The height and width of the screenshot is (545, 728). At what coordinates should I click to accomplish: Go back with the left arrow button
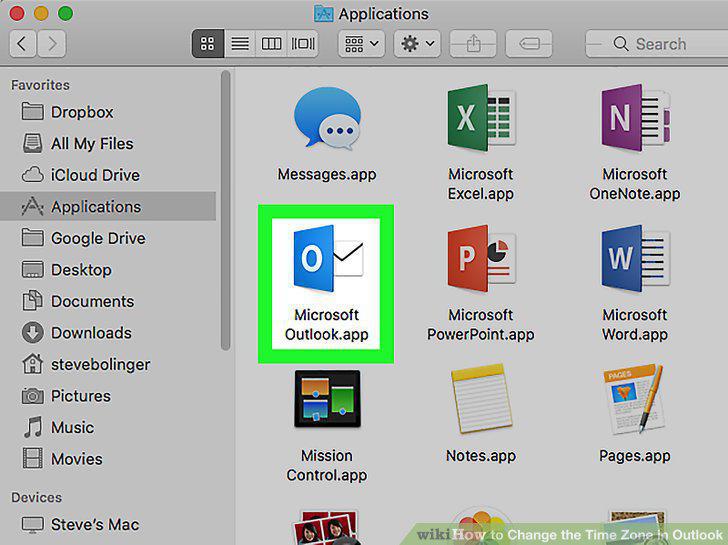22,44
